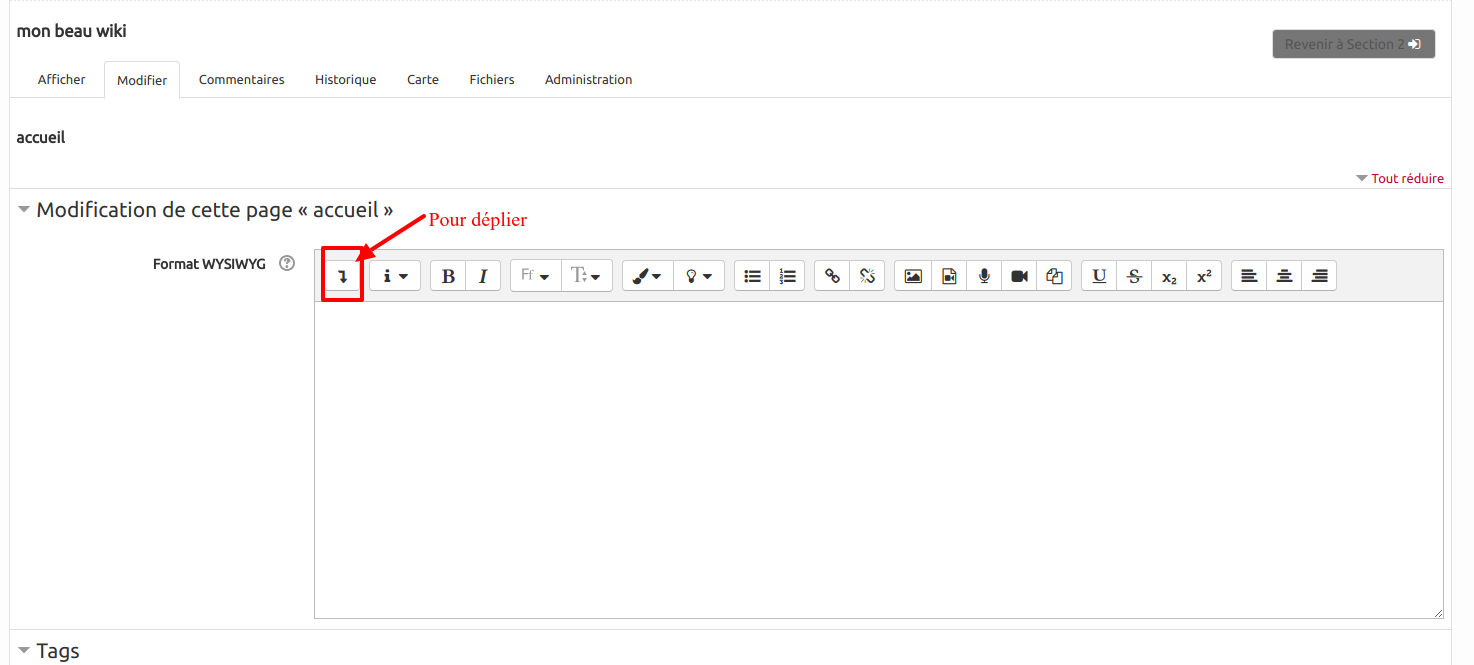Insert a numbered list
Viewport: 1474px width, 665px height.
pyautogui.click(x=787, y=276)
